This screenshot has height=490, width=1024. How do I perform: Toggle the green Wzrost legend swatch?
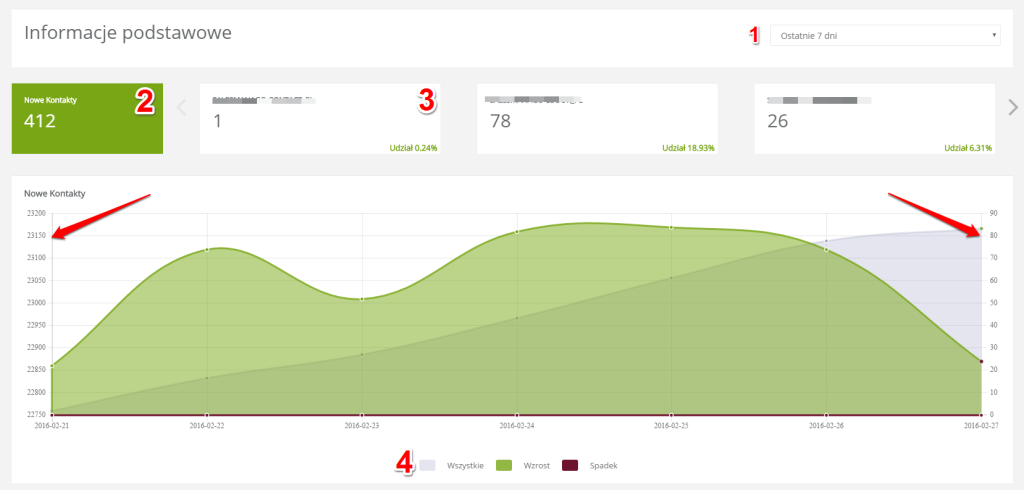tap(504, 465)
